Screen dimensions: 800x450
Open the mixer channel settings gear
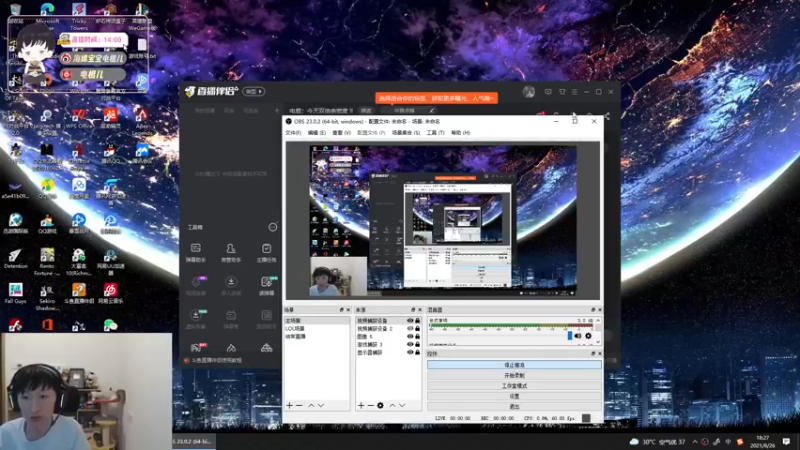pyautogui.click(x=588, y=336)
